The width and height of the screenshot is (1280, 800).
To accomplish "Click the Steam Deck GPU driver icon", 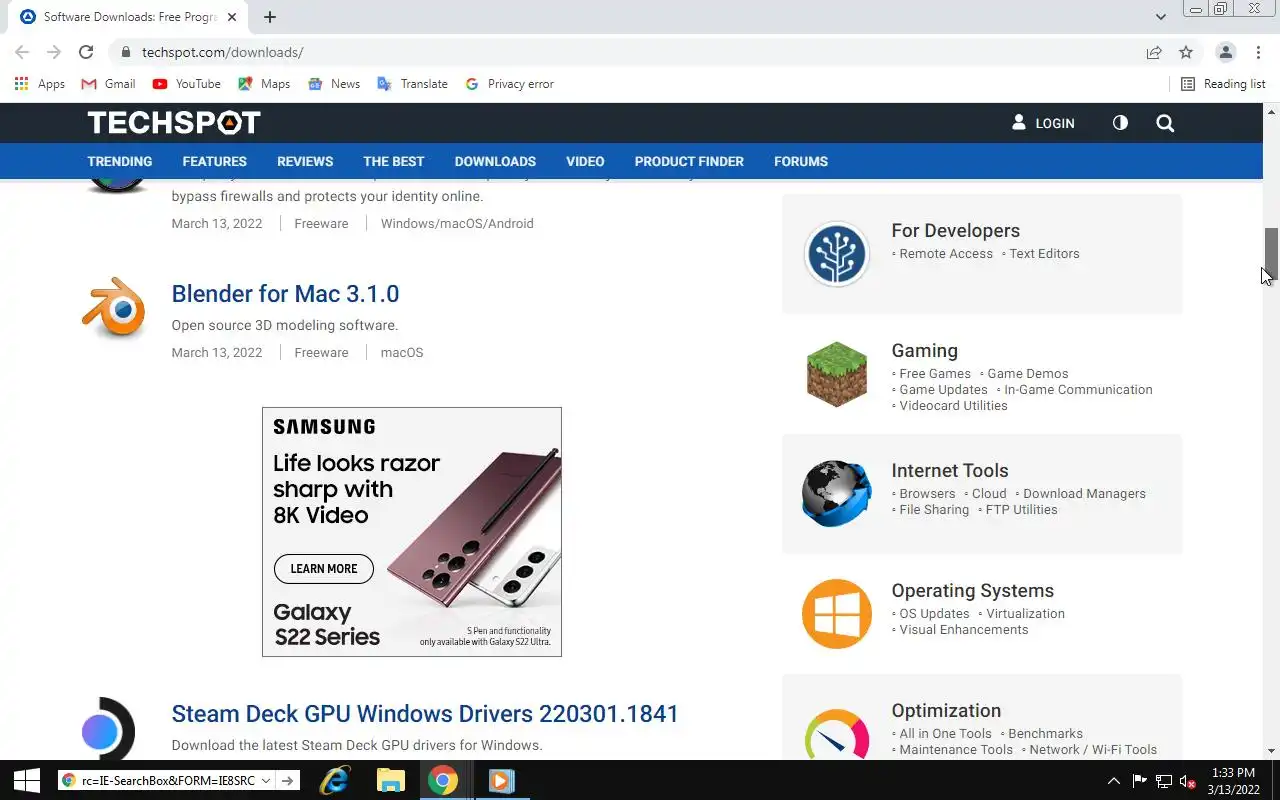I will (108, 729).
